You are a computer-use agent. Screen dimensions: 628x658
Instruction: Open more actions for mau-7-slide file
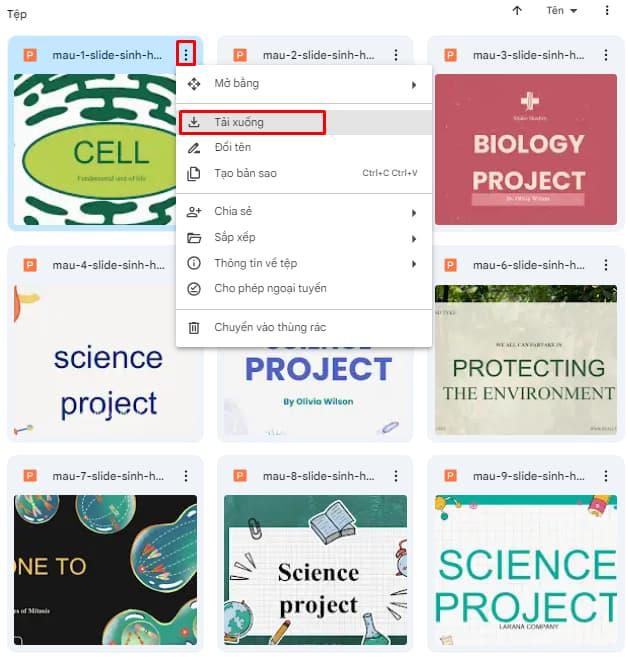(x=185, y=476)
